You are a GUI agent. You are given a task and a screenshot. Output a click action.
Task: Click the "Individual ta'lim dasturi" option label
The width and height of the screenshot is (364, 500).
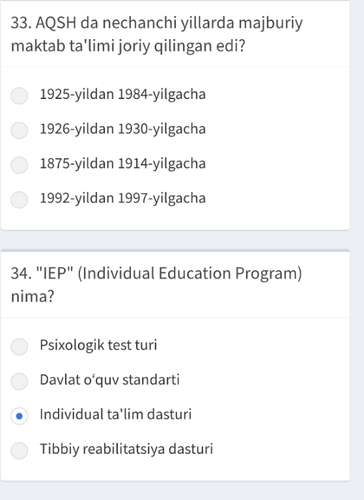(116, 414)
